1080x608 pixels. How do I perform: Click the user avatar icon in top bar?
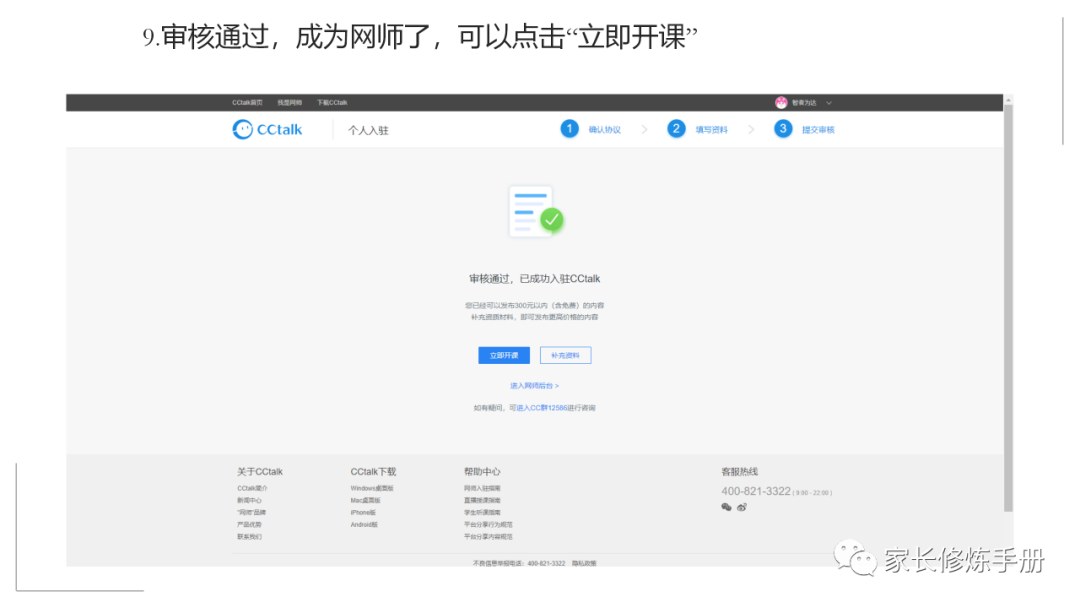tap(781, 103)
